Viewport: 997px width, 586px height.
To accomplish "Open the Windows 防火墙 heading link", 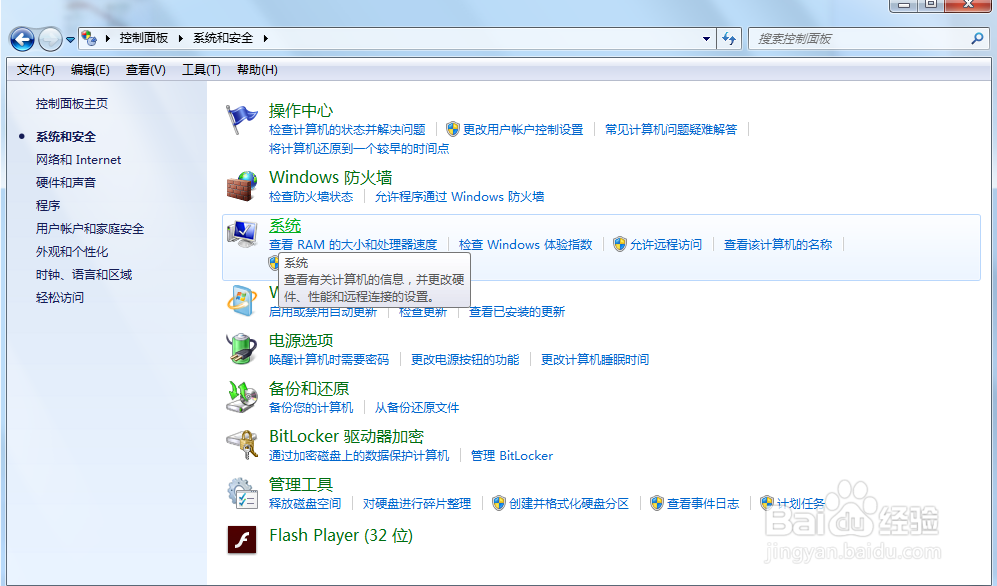I will coord(331,177).
